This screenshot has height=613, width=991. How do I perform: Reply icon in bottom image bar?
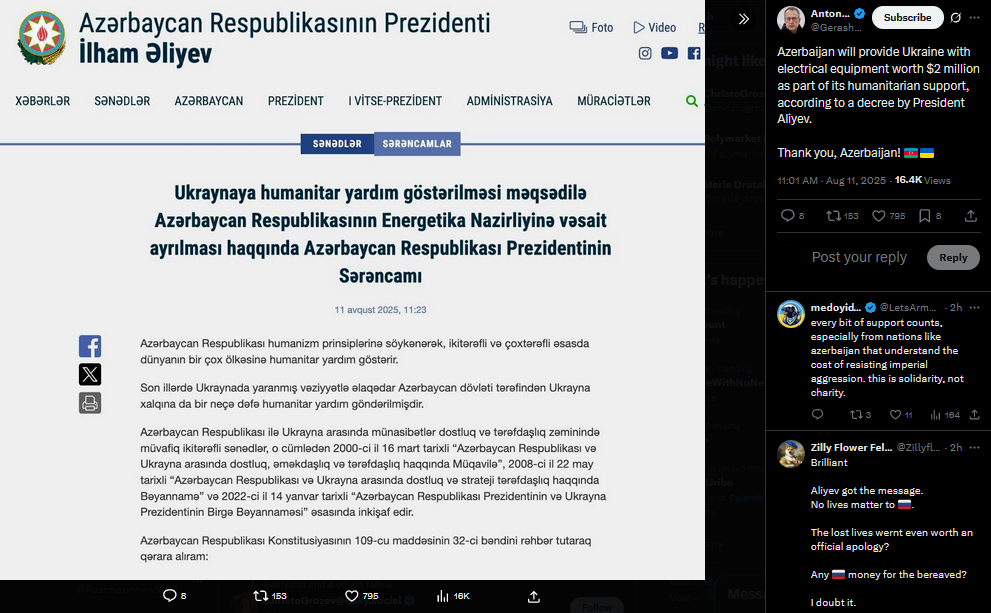[x=174, y=596]
